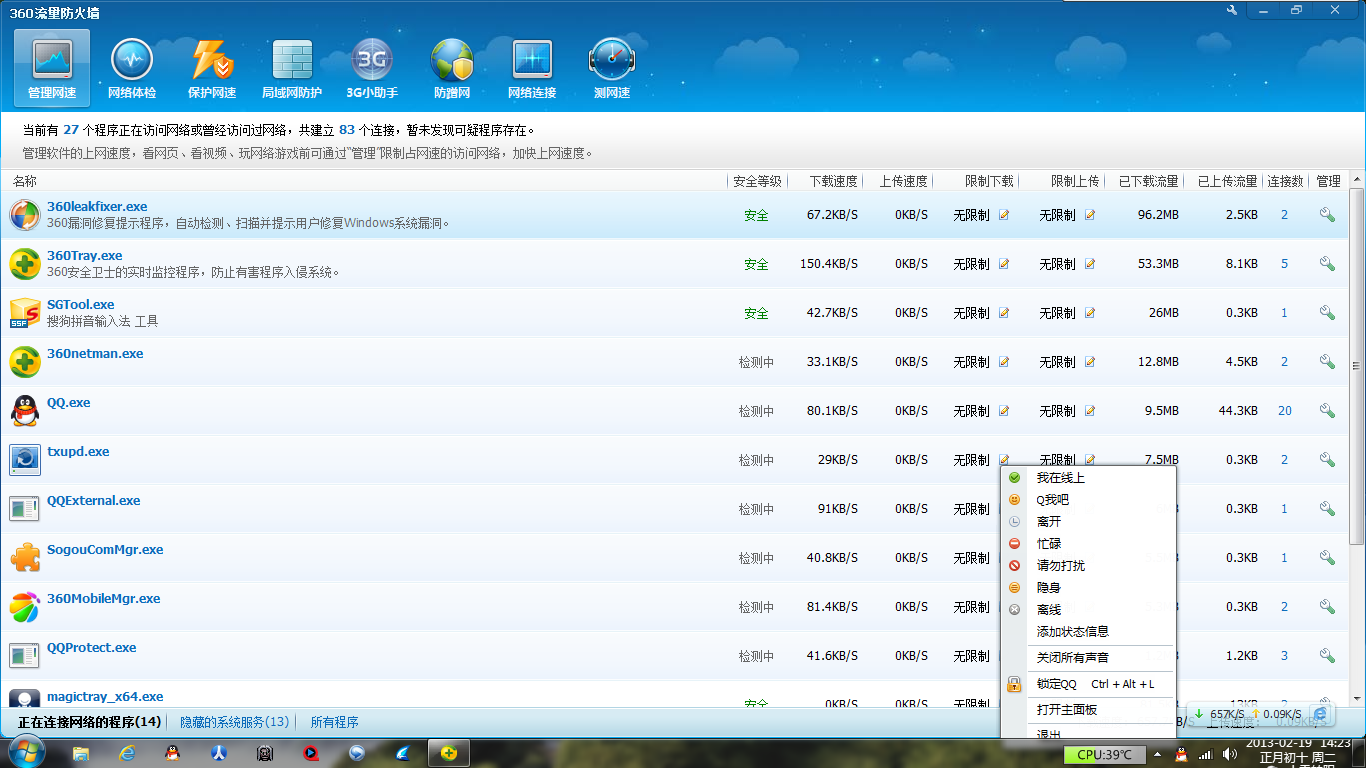Edit download limit for 360leakfixer.exe

point(1004,215)
